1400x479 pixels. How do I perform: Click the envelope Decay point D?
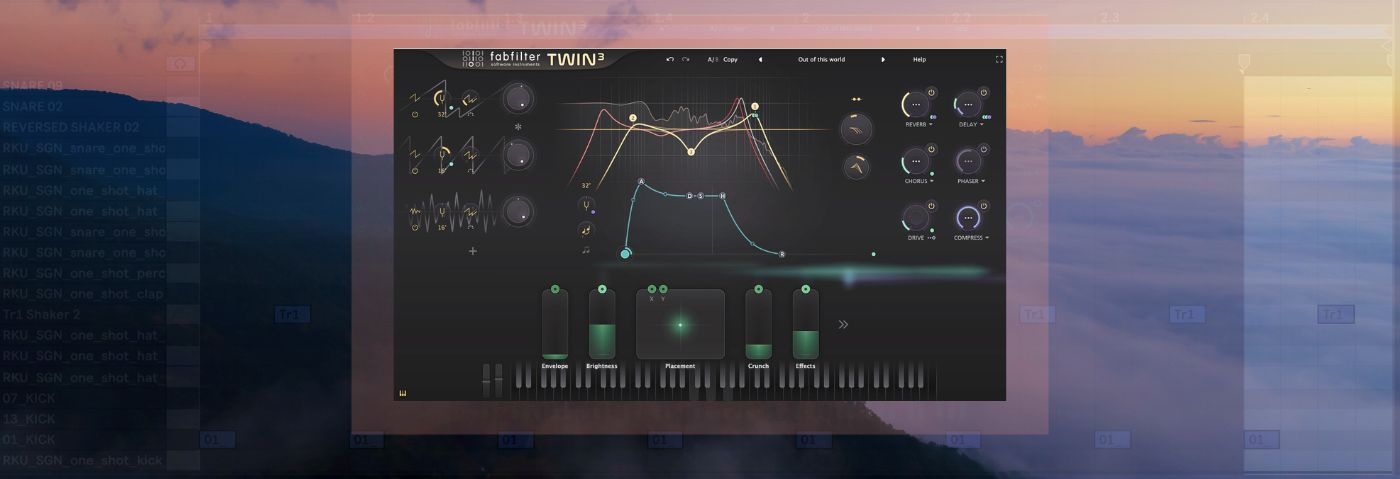[689, 196]
